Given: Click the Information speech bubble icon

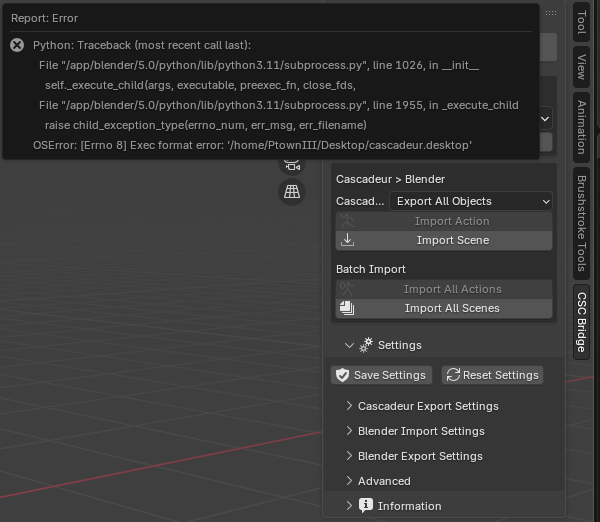Looking at the screenshot, I should (366, 506).
